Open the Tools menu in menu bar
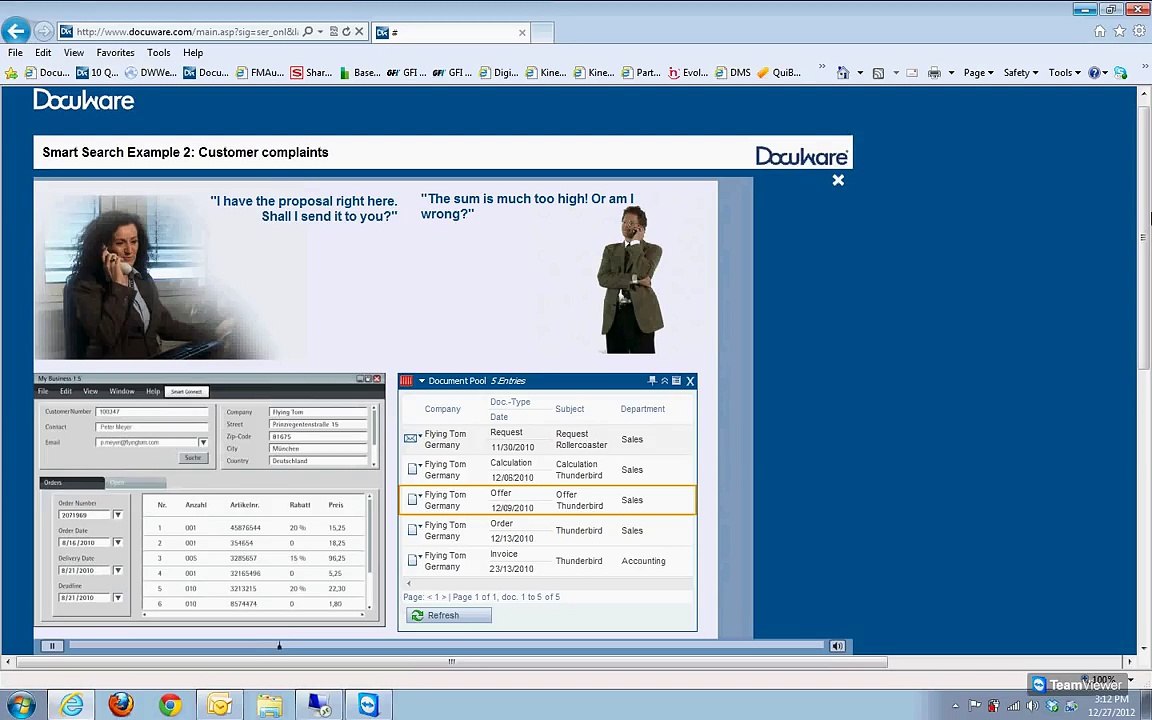 [x=159, y=53]
